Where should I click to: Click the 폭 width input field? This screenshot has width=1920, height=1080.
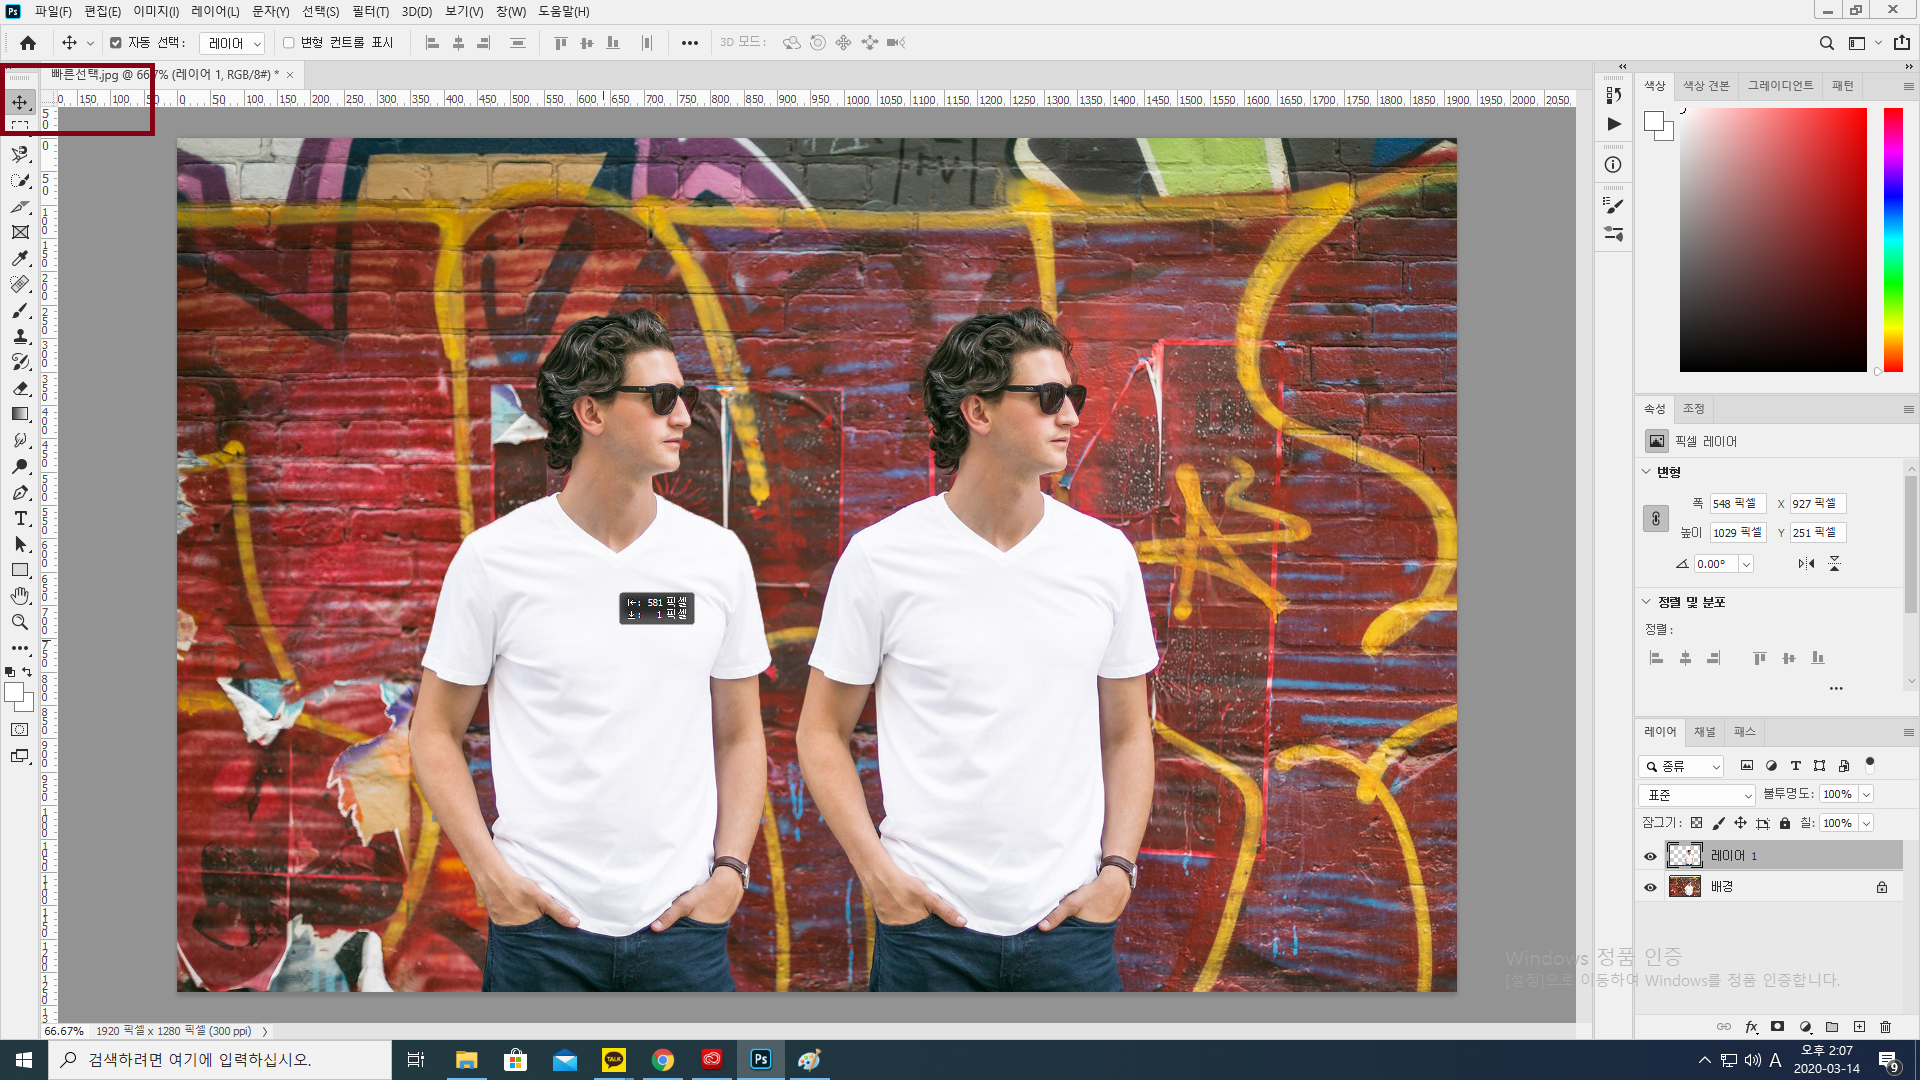1736,504
